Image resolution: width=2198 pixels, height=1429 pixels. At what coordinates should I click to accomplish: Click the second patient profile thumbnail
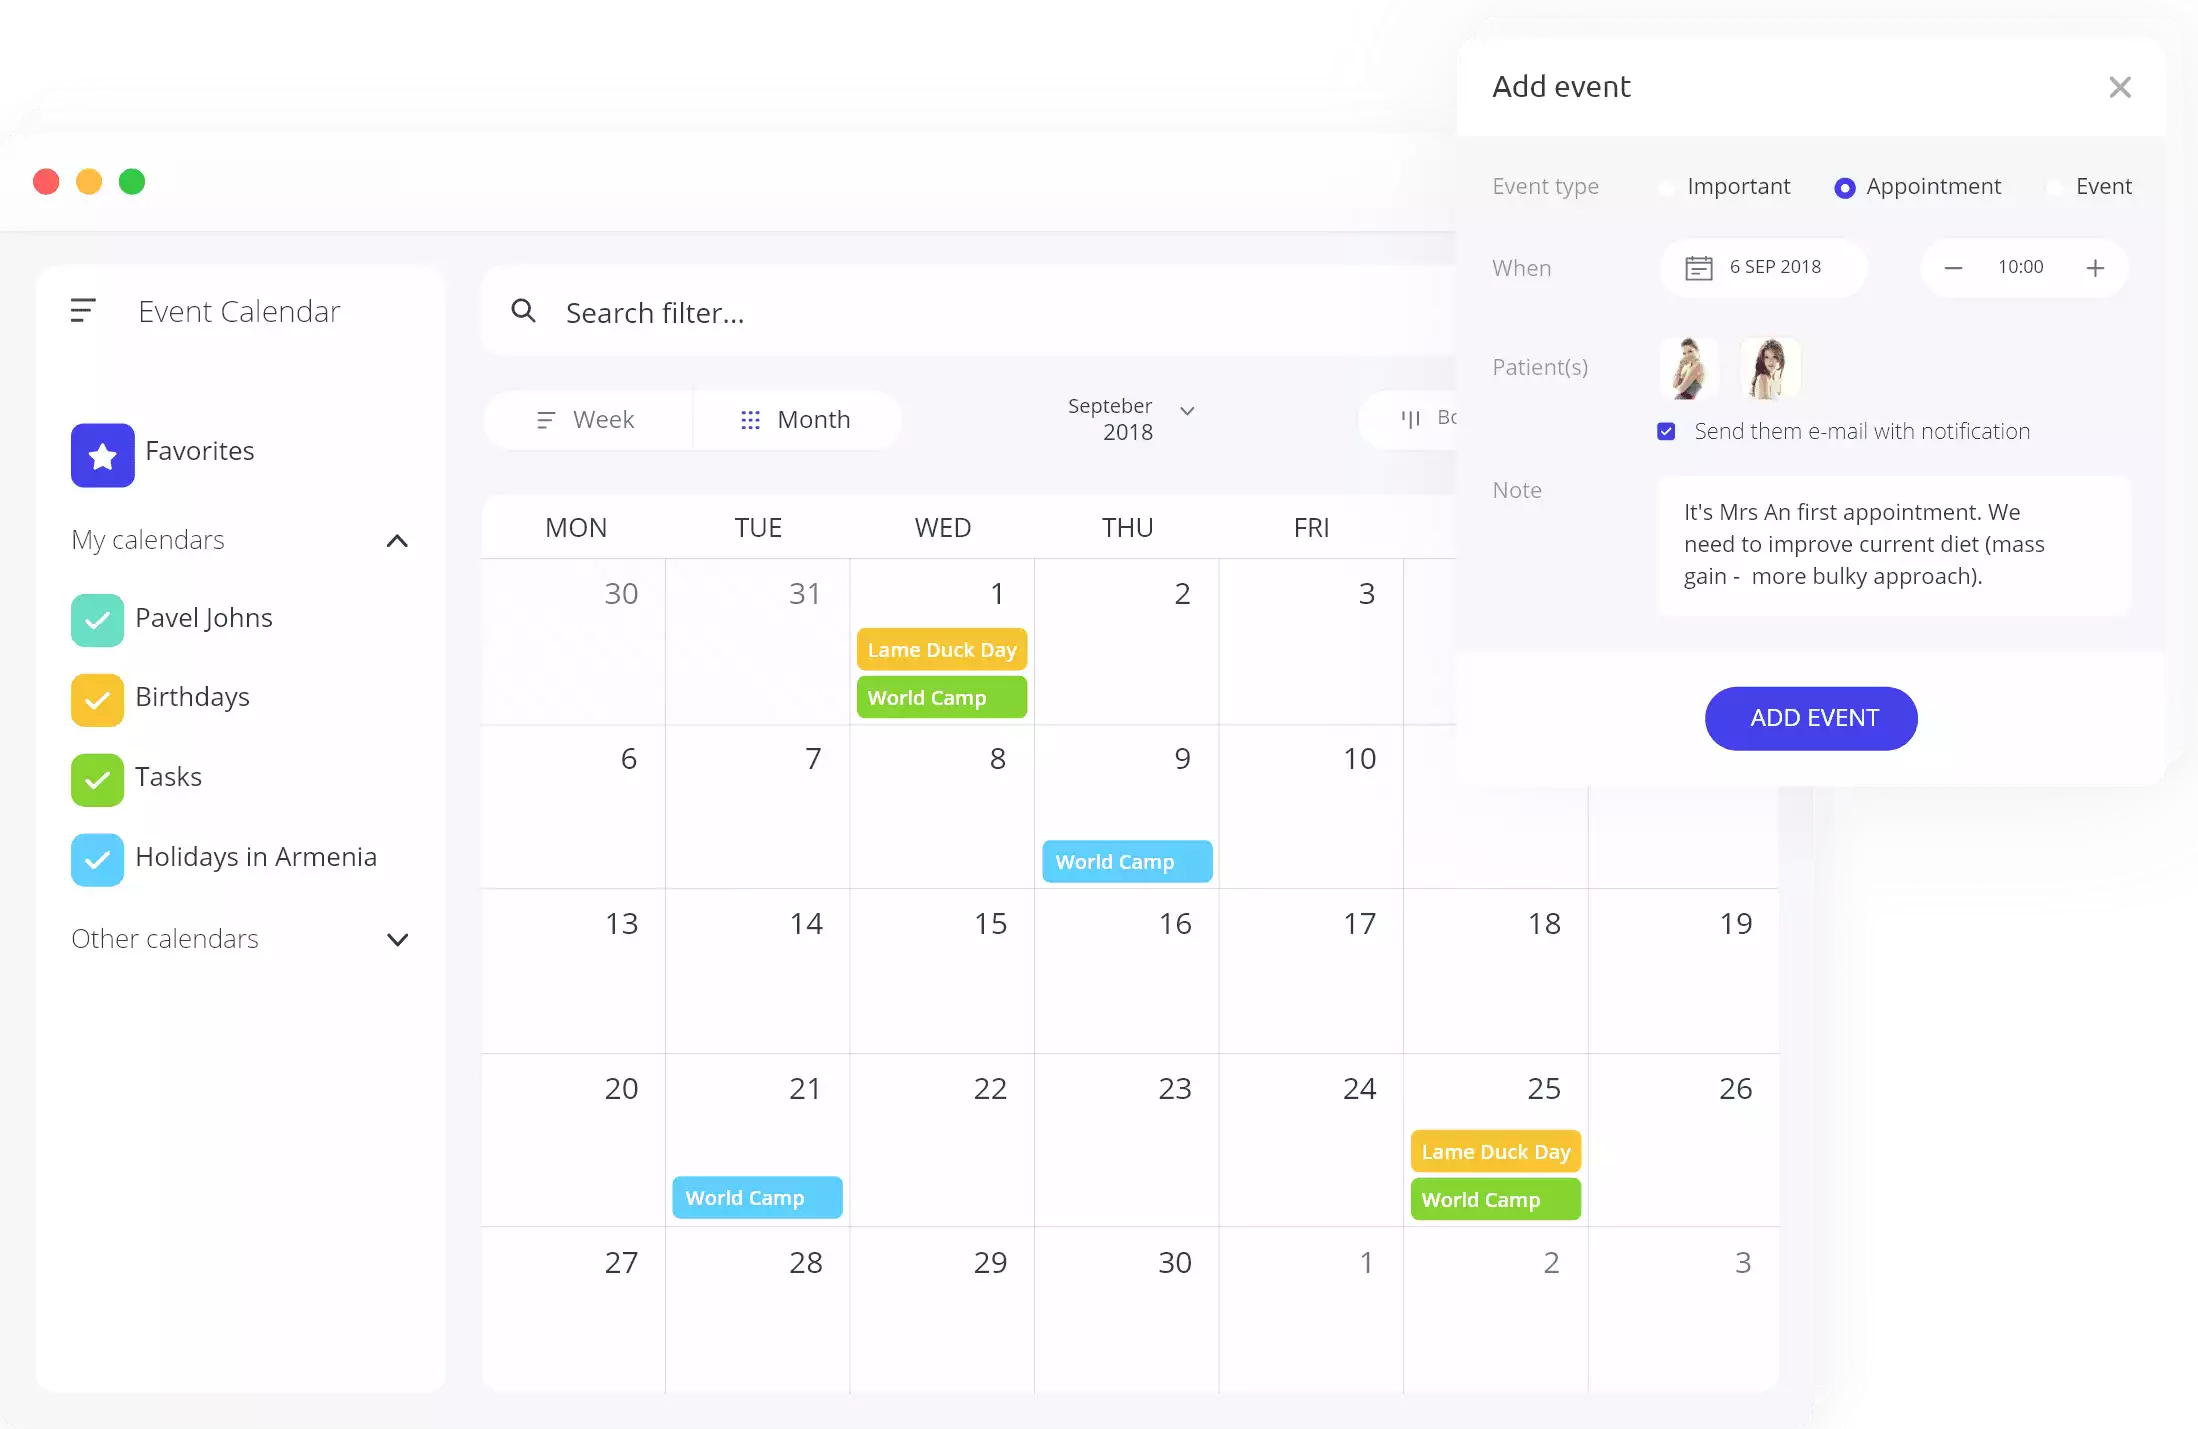pyautogui.click(x=1764, y=365)
